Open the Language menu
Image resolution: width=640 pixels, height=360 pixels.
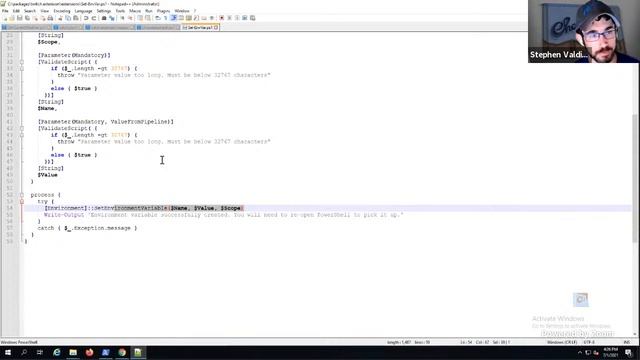(x=83, y=11)
